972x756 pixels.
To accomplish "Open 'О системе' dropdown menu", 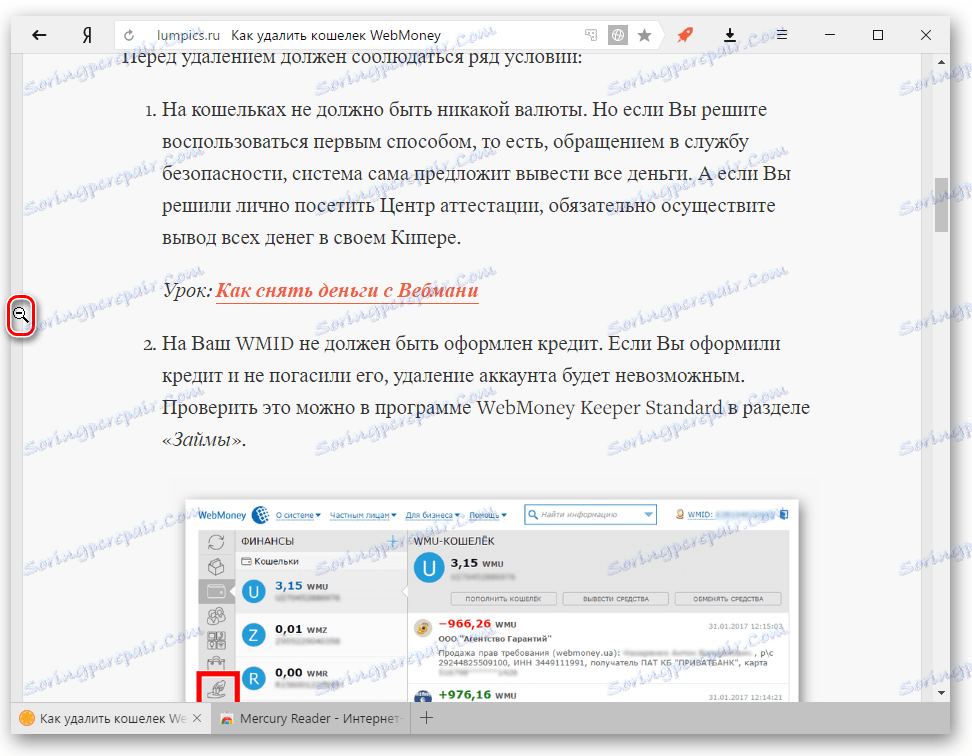I will pyautogui.click(x=298, y=515).
